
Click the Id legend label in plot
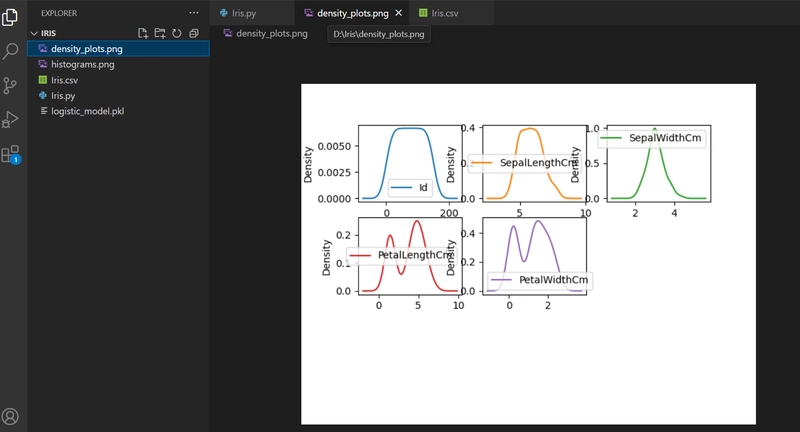pyautogui.click(x=423, y=188)
